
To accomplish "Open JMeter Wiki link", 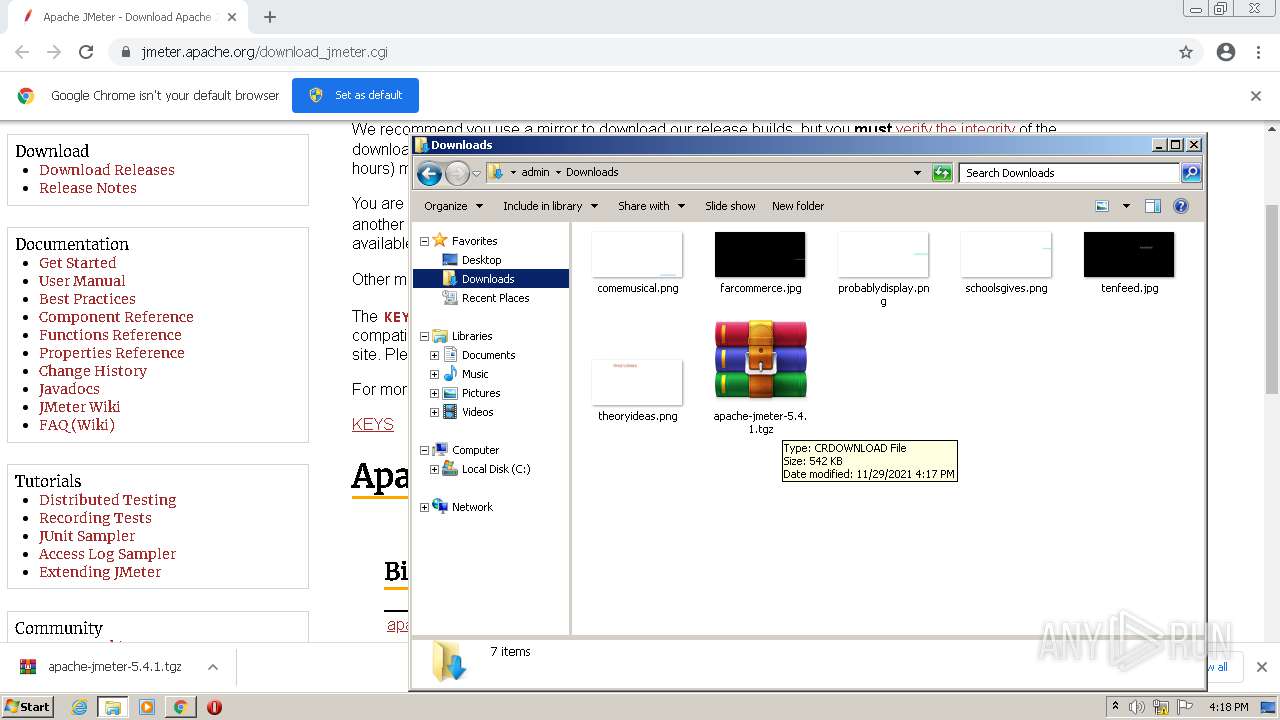I will (x=80, y=407).
